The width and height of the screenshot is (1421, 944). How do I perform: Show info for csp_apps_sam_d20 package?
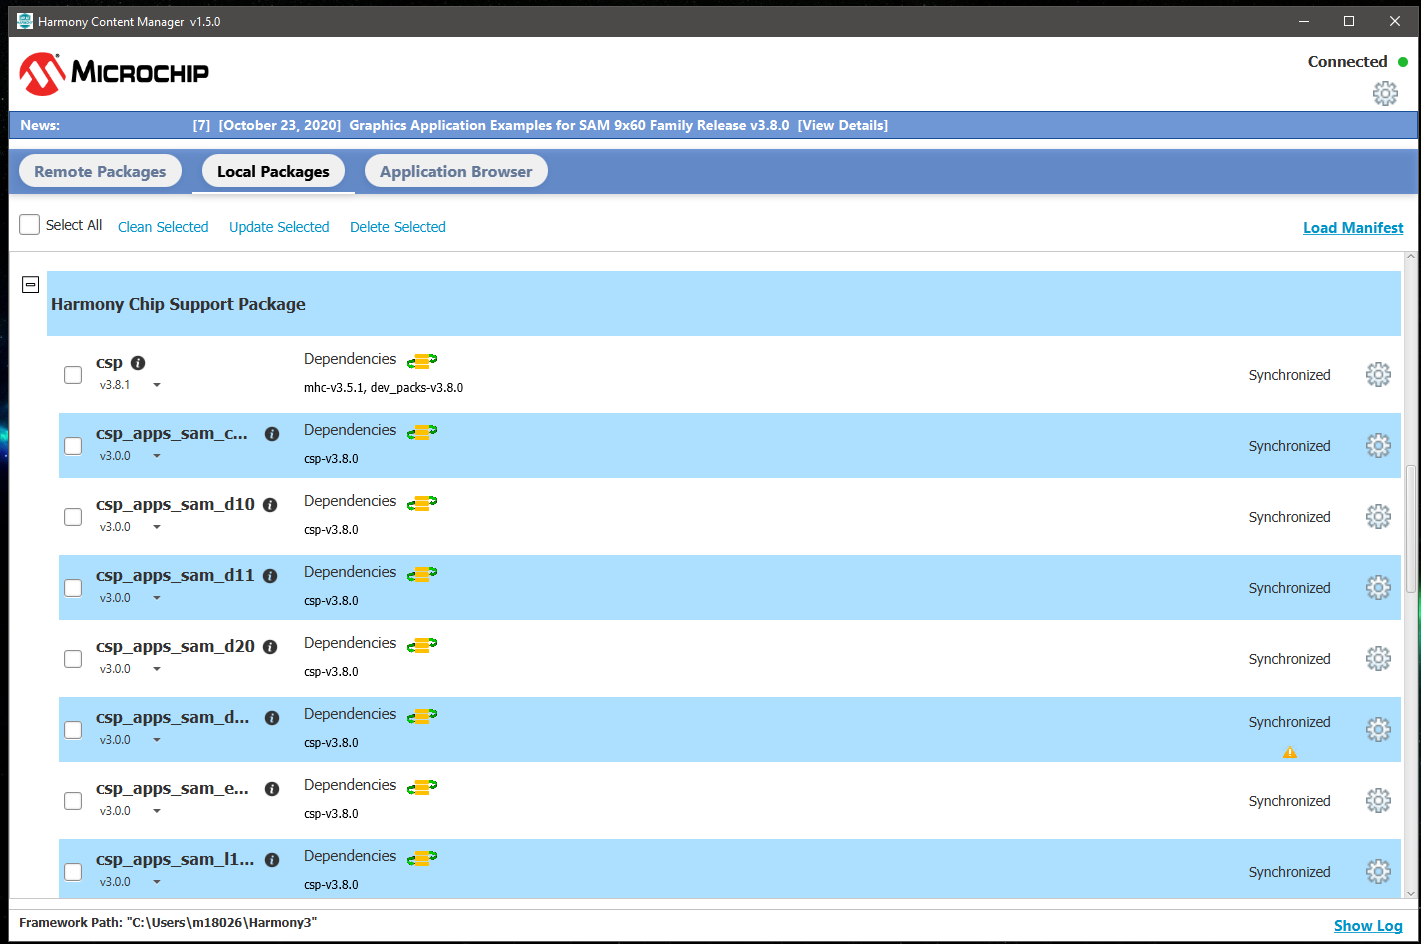click(270, 647)
